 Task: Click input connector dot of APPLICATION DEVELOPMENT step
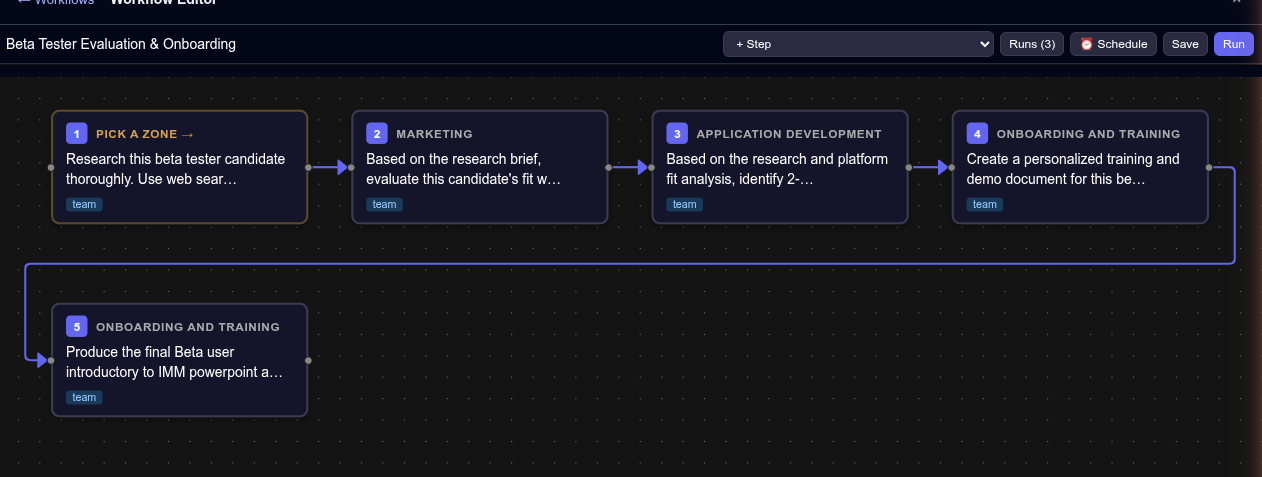pos(652,167)
